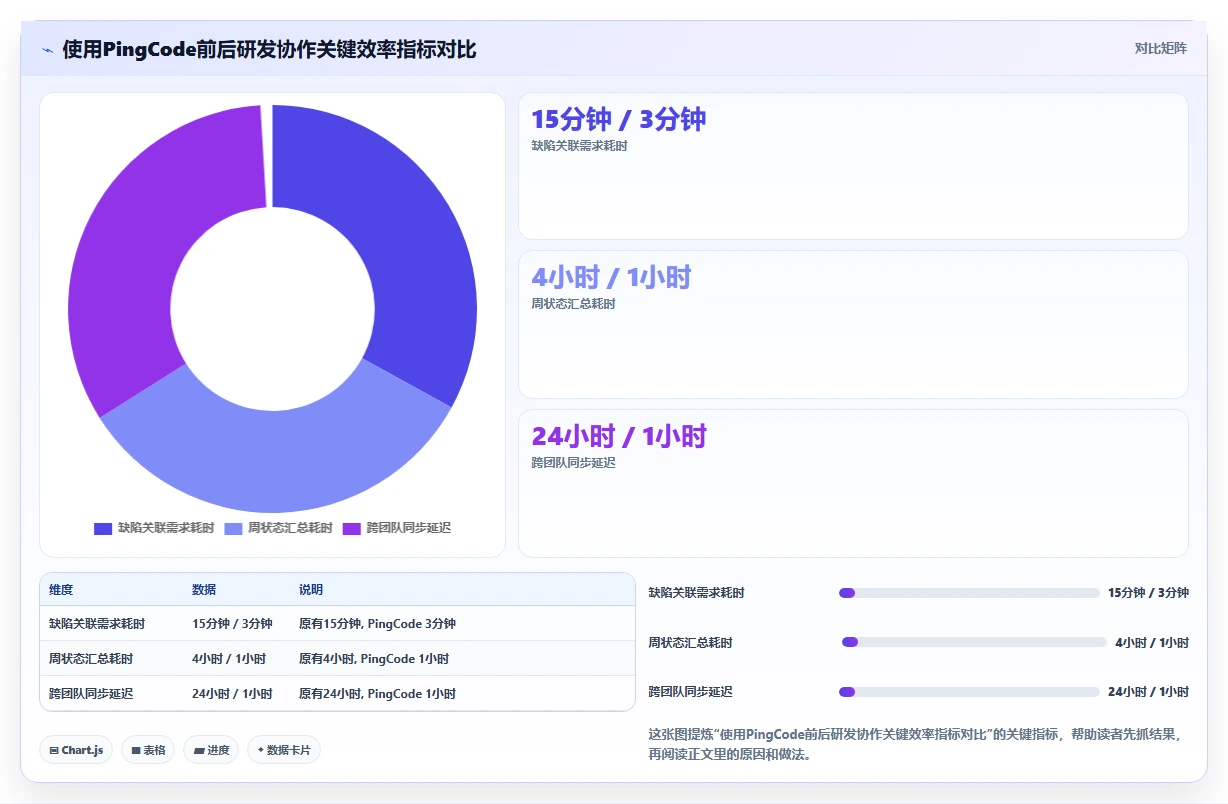Toggle the 周状态汇总耗时 legend swatch
This screenshot has width=1228, height=804.
pos(233,528)
